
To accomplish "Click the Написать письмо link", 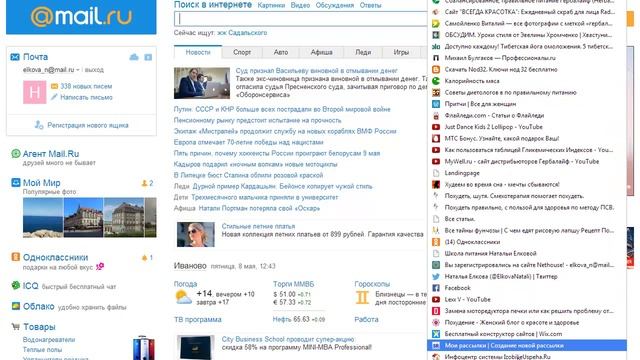I will click(x=86, y=97).
